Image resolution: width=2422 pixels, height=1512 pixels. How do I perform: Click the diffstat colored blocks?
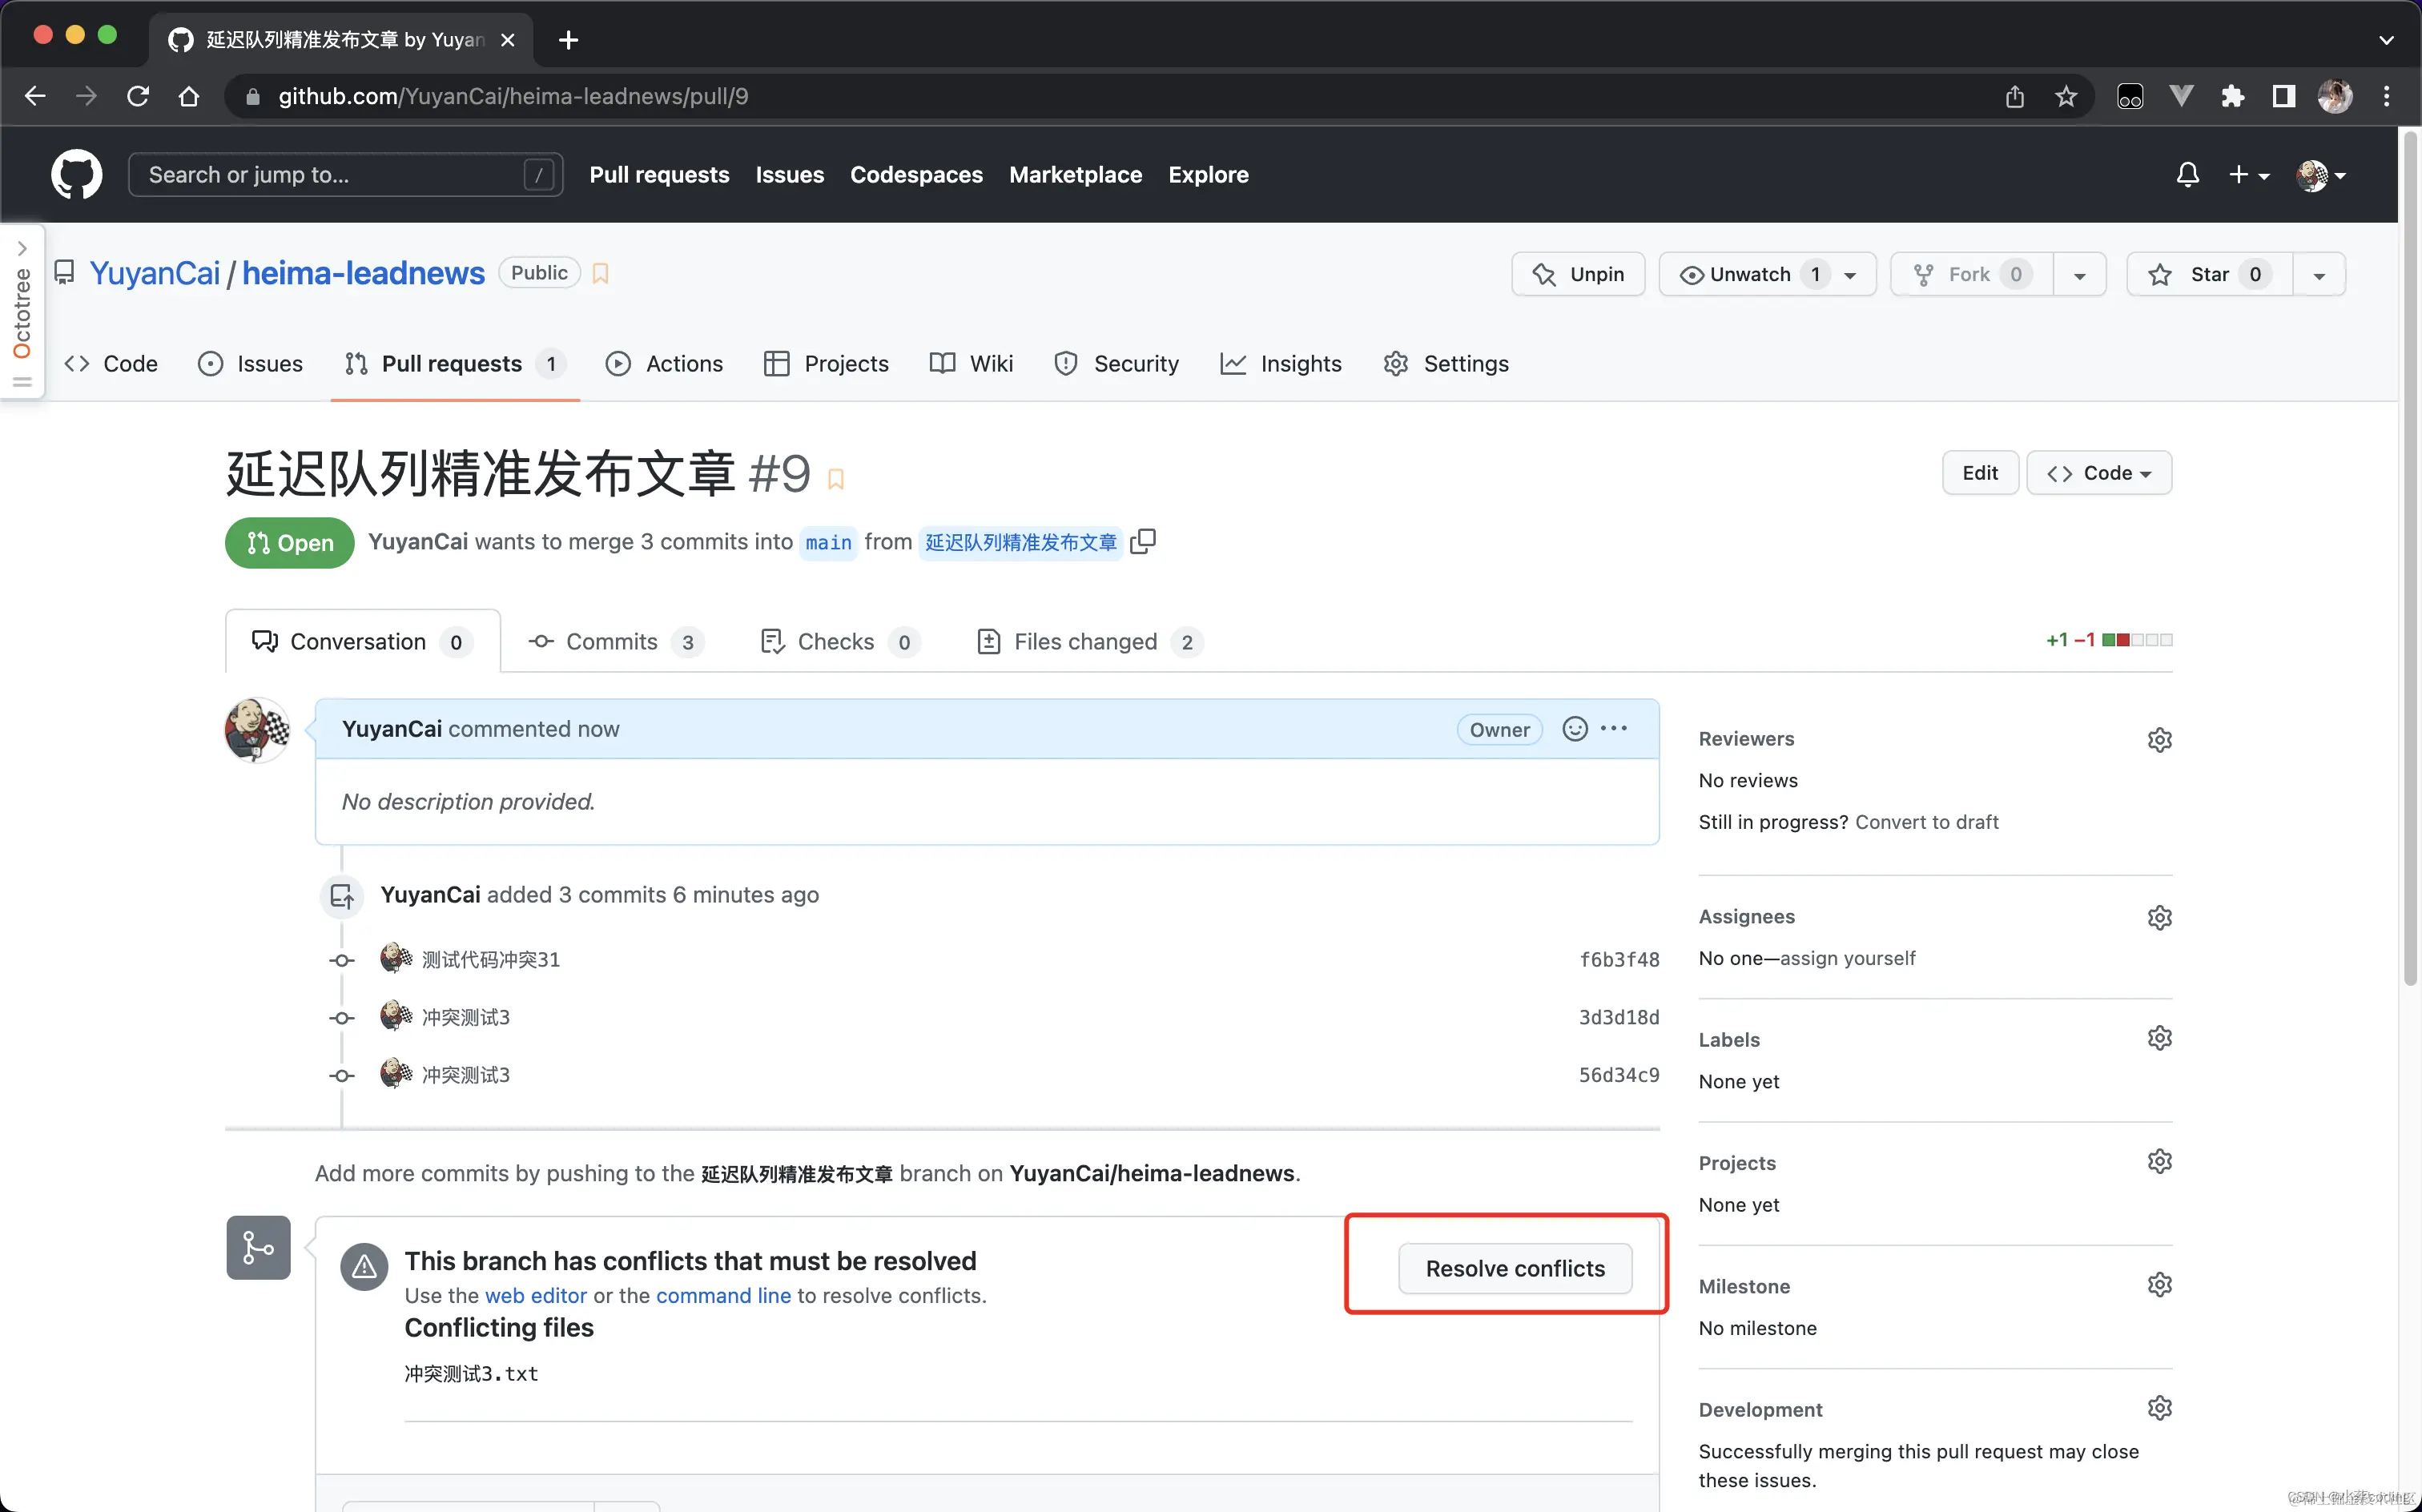[x=2136, y=640]
